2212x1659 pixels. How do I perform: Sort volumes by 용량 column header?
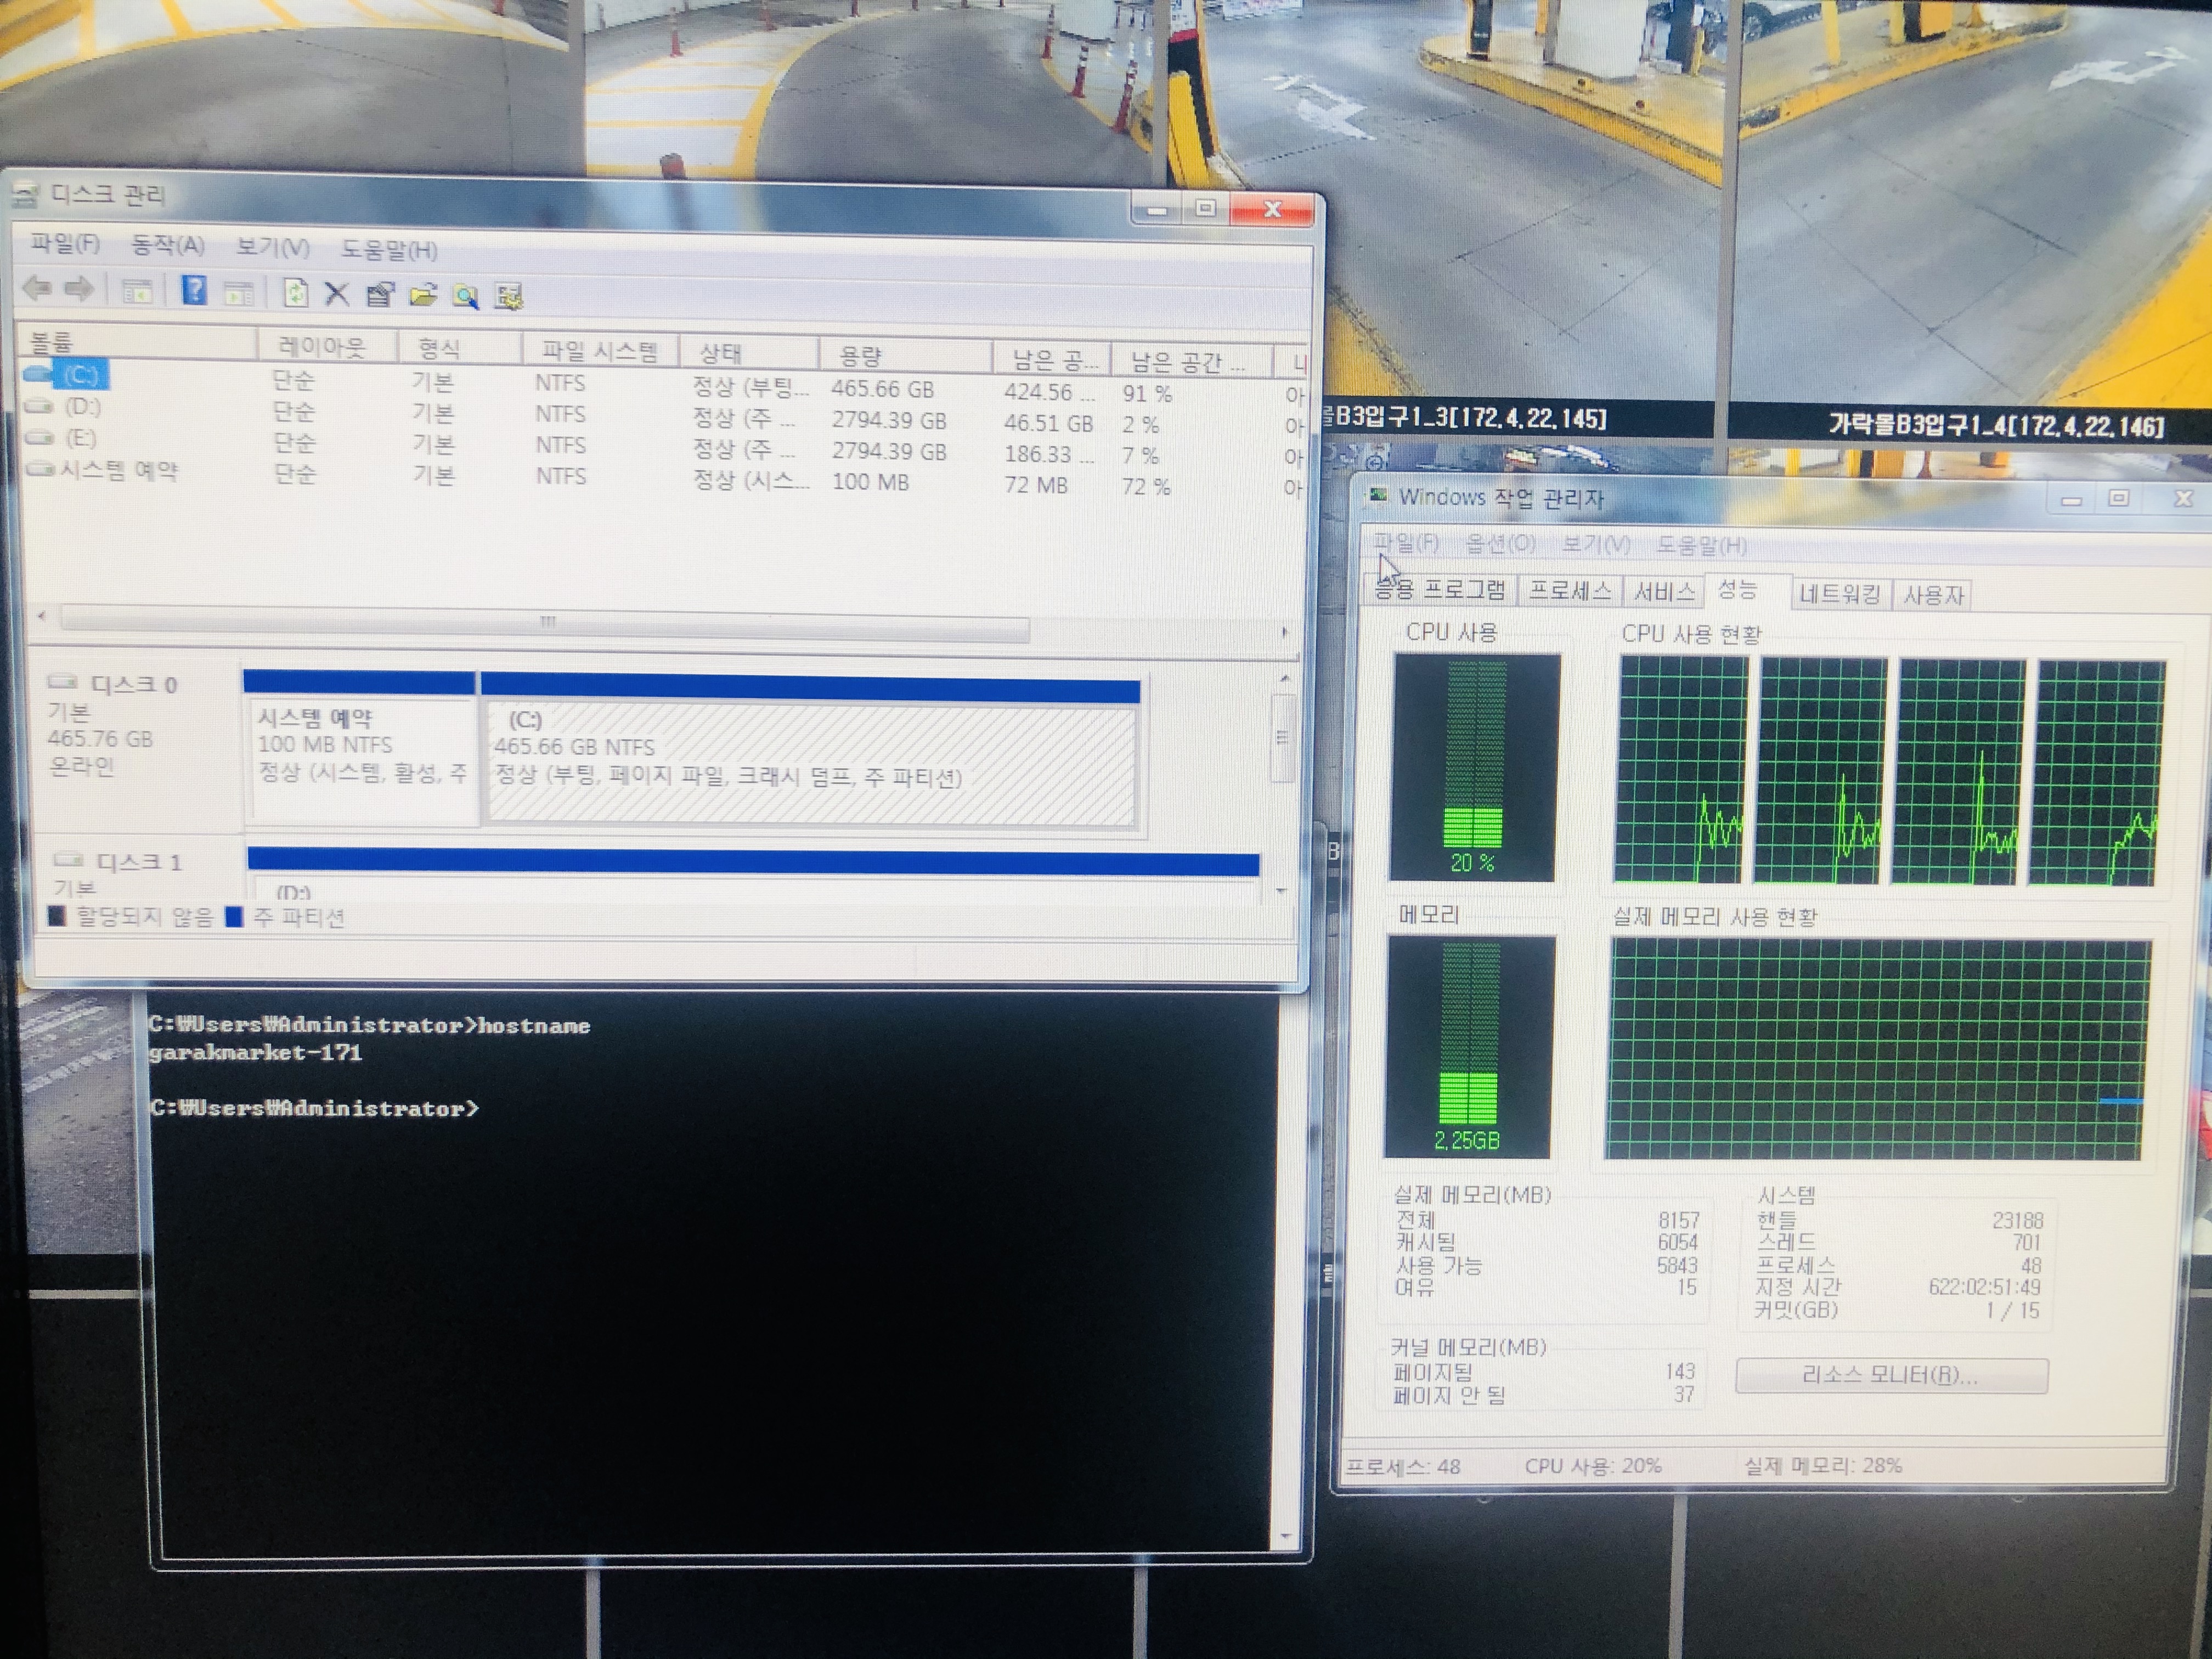click(x=860, y=355)
